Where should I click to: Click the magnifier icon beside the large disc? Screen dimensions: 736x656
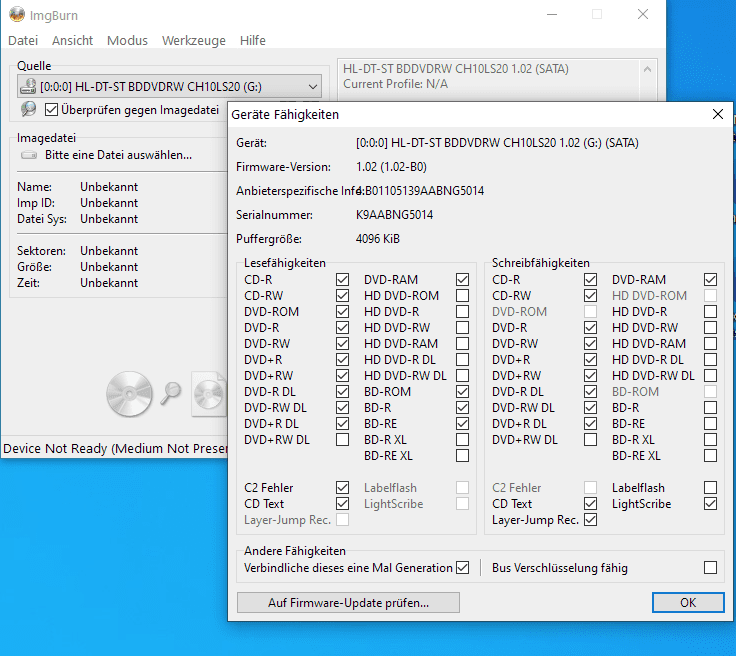171,393
